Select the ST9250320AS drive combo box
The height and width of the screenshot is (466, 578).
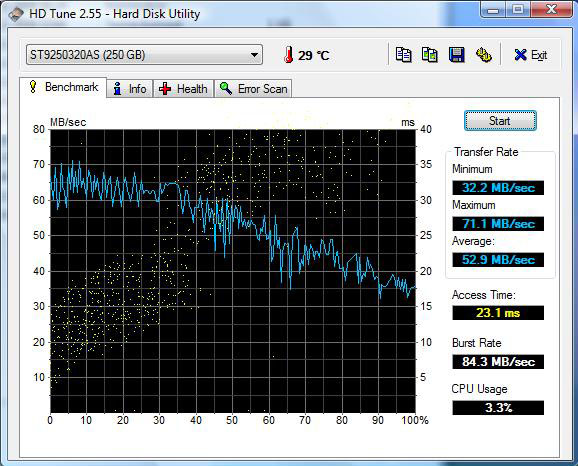coord(144,55)
